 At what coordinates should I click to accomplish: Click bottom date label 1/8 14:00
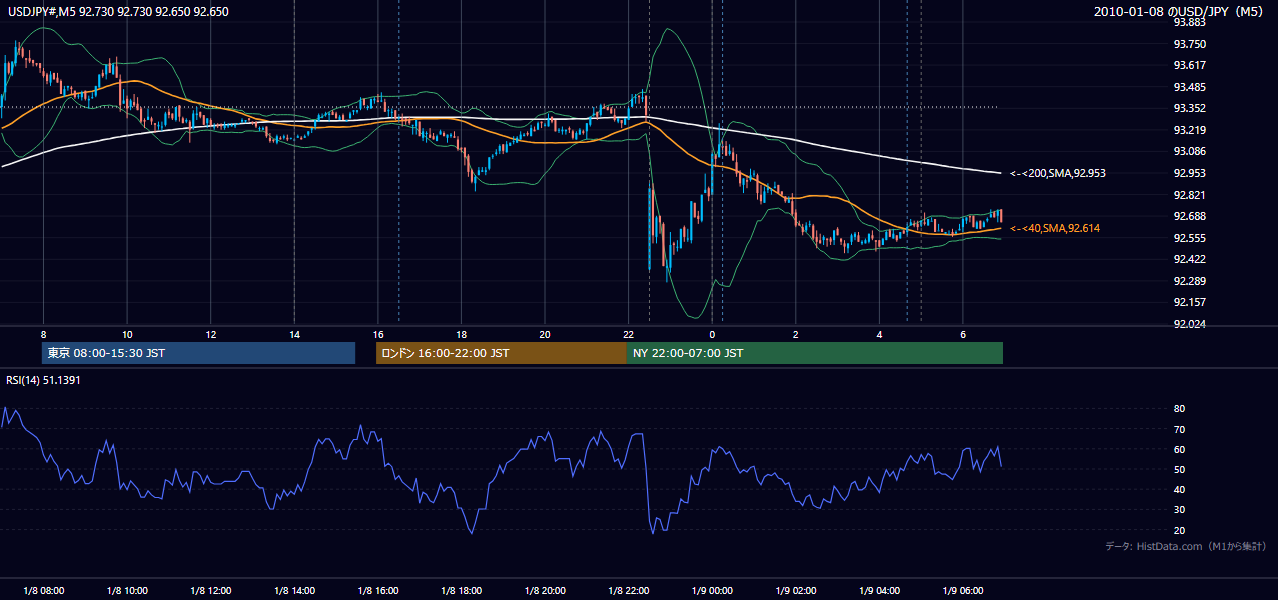tap(294, 590)
